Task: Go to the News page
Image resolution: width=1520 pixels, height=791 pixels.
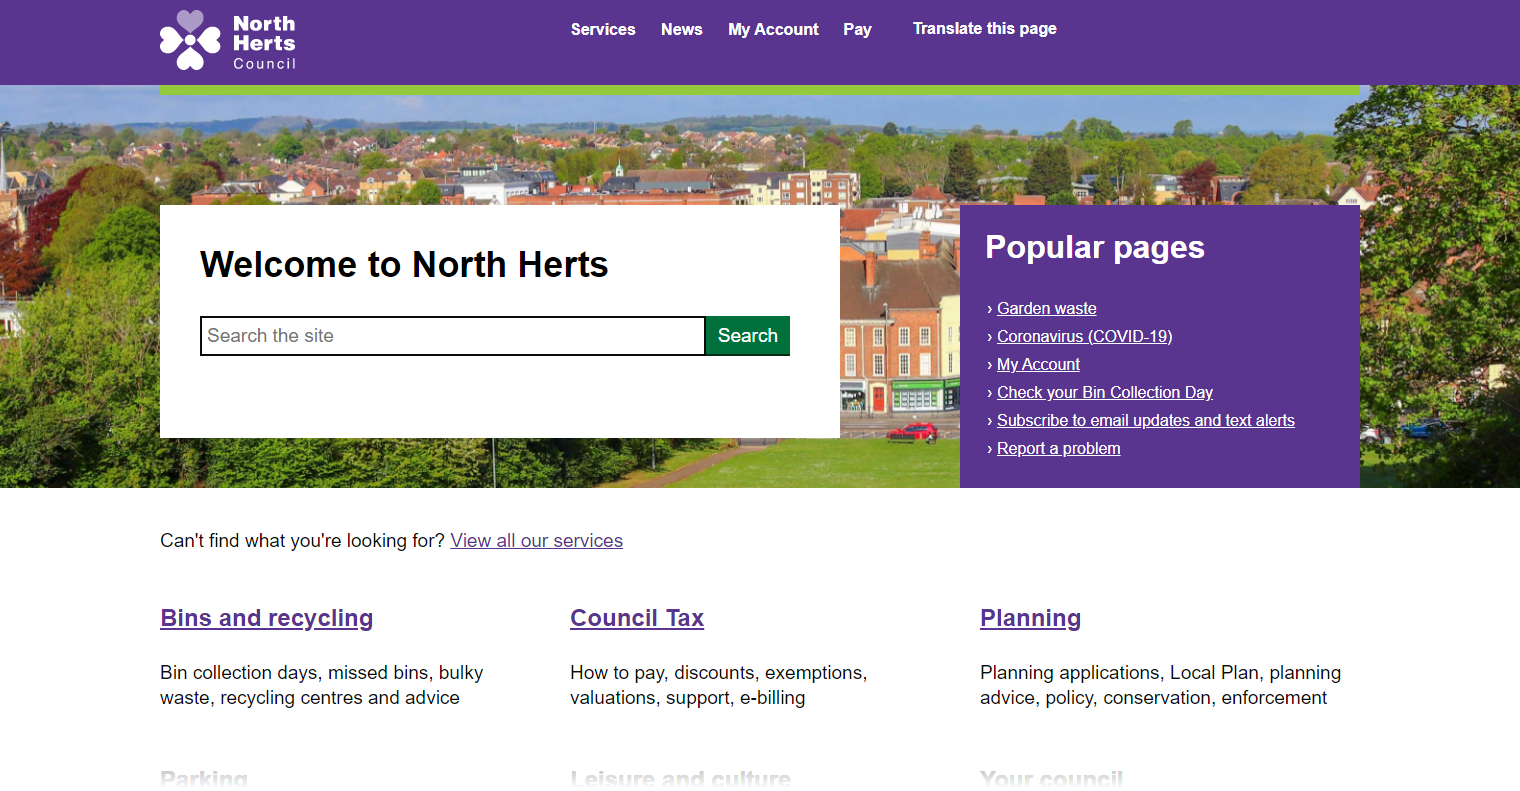Action: pos(682,30)
